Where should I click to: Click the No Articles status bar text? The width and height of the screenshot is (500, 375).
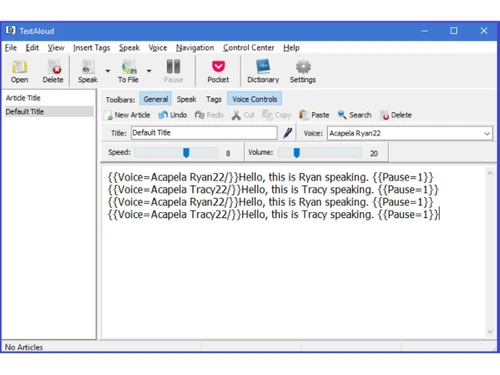click(24, 347)
